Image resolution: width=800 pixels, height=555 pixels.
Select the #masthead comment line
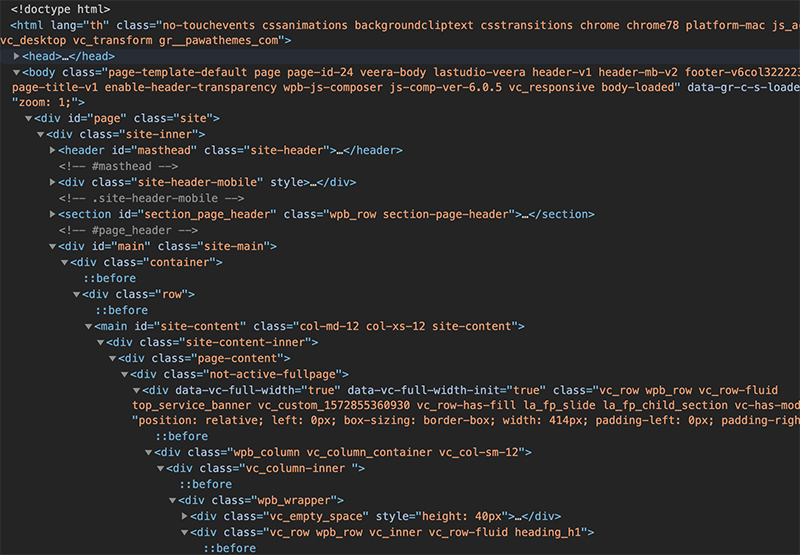[118, 166]
